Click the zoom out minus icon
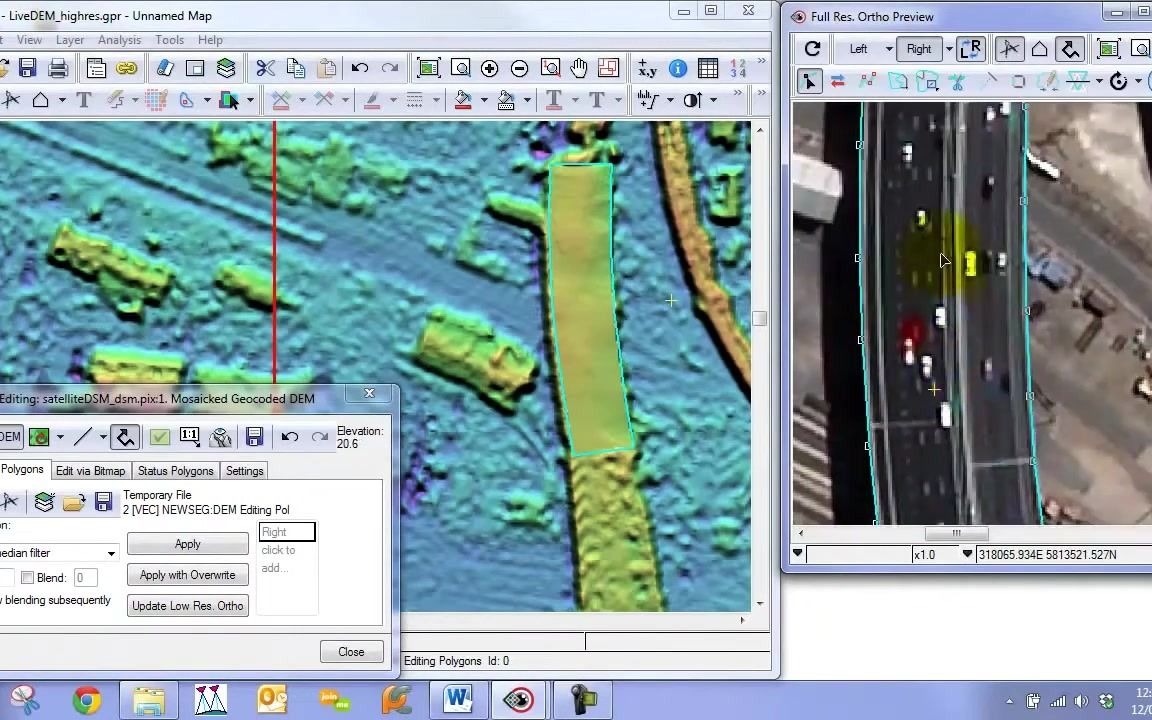The image size is (1152, 720). coord(519,68)
